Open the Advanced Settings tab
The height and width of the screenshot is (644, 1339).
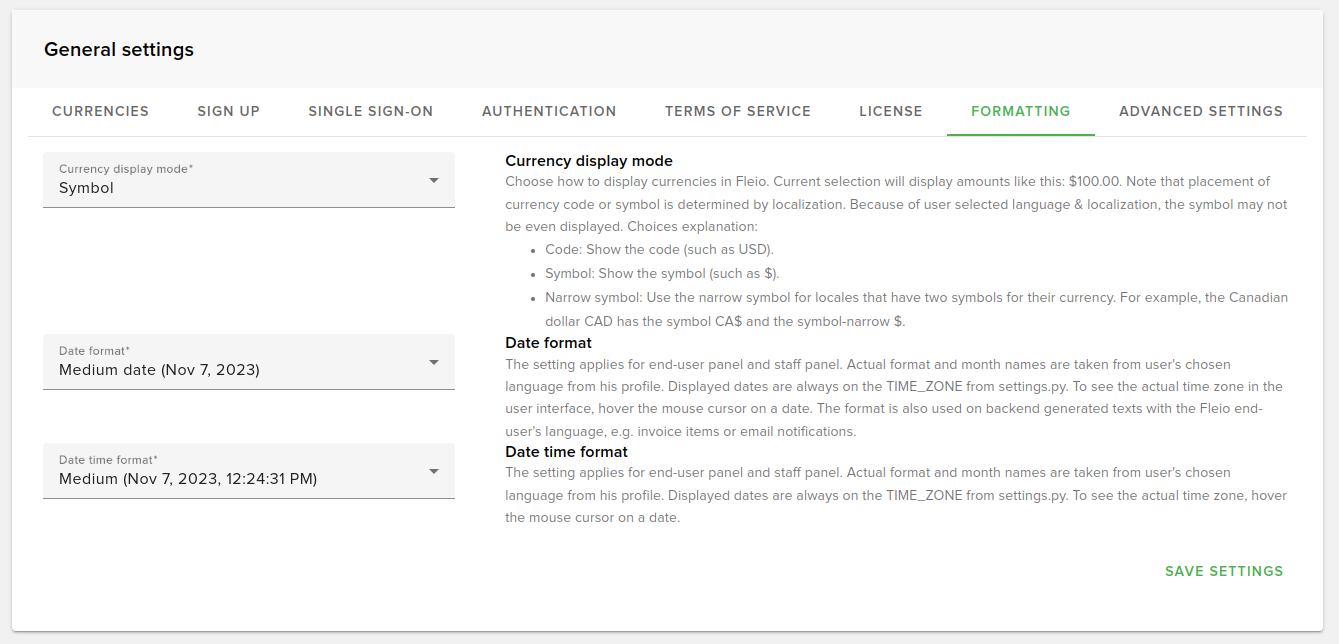[x=1200, y=111]
